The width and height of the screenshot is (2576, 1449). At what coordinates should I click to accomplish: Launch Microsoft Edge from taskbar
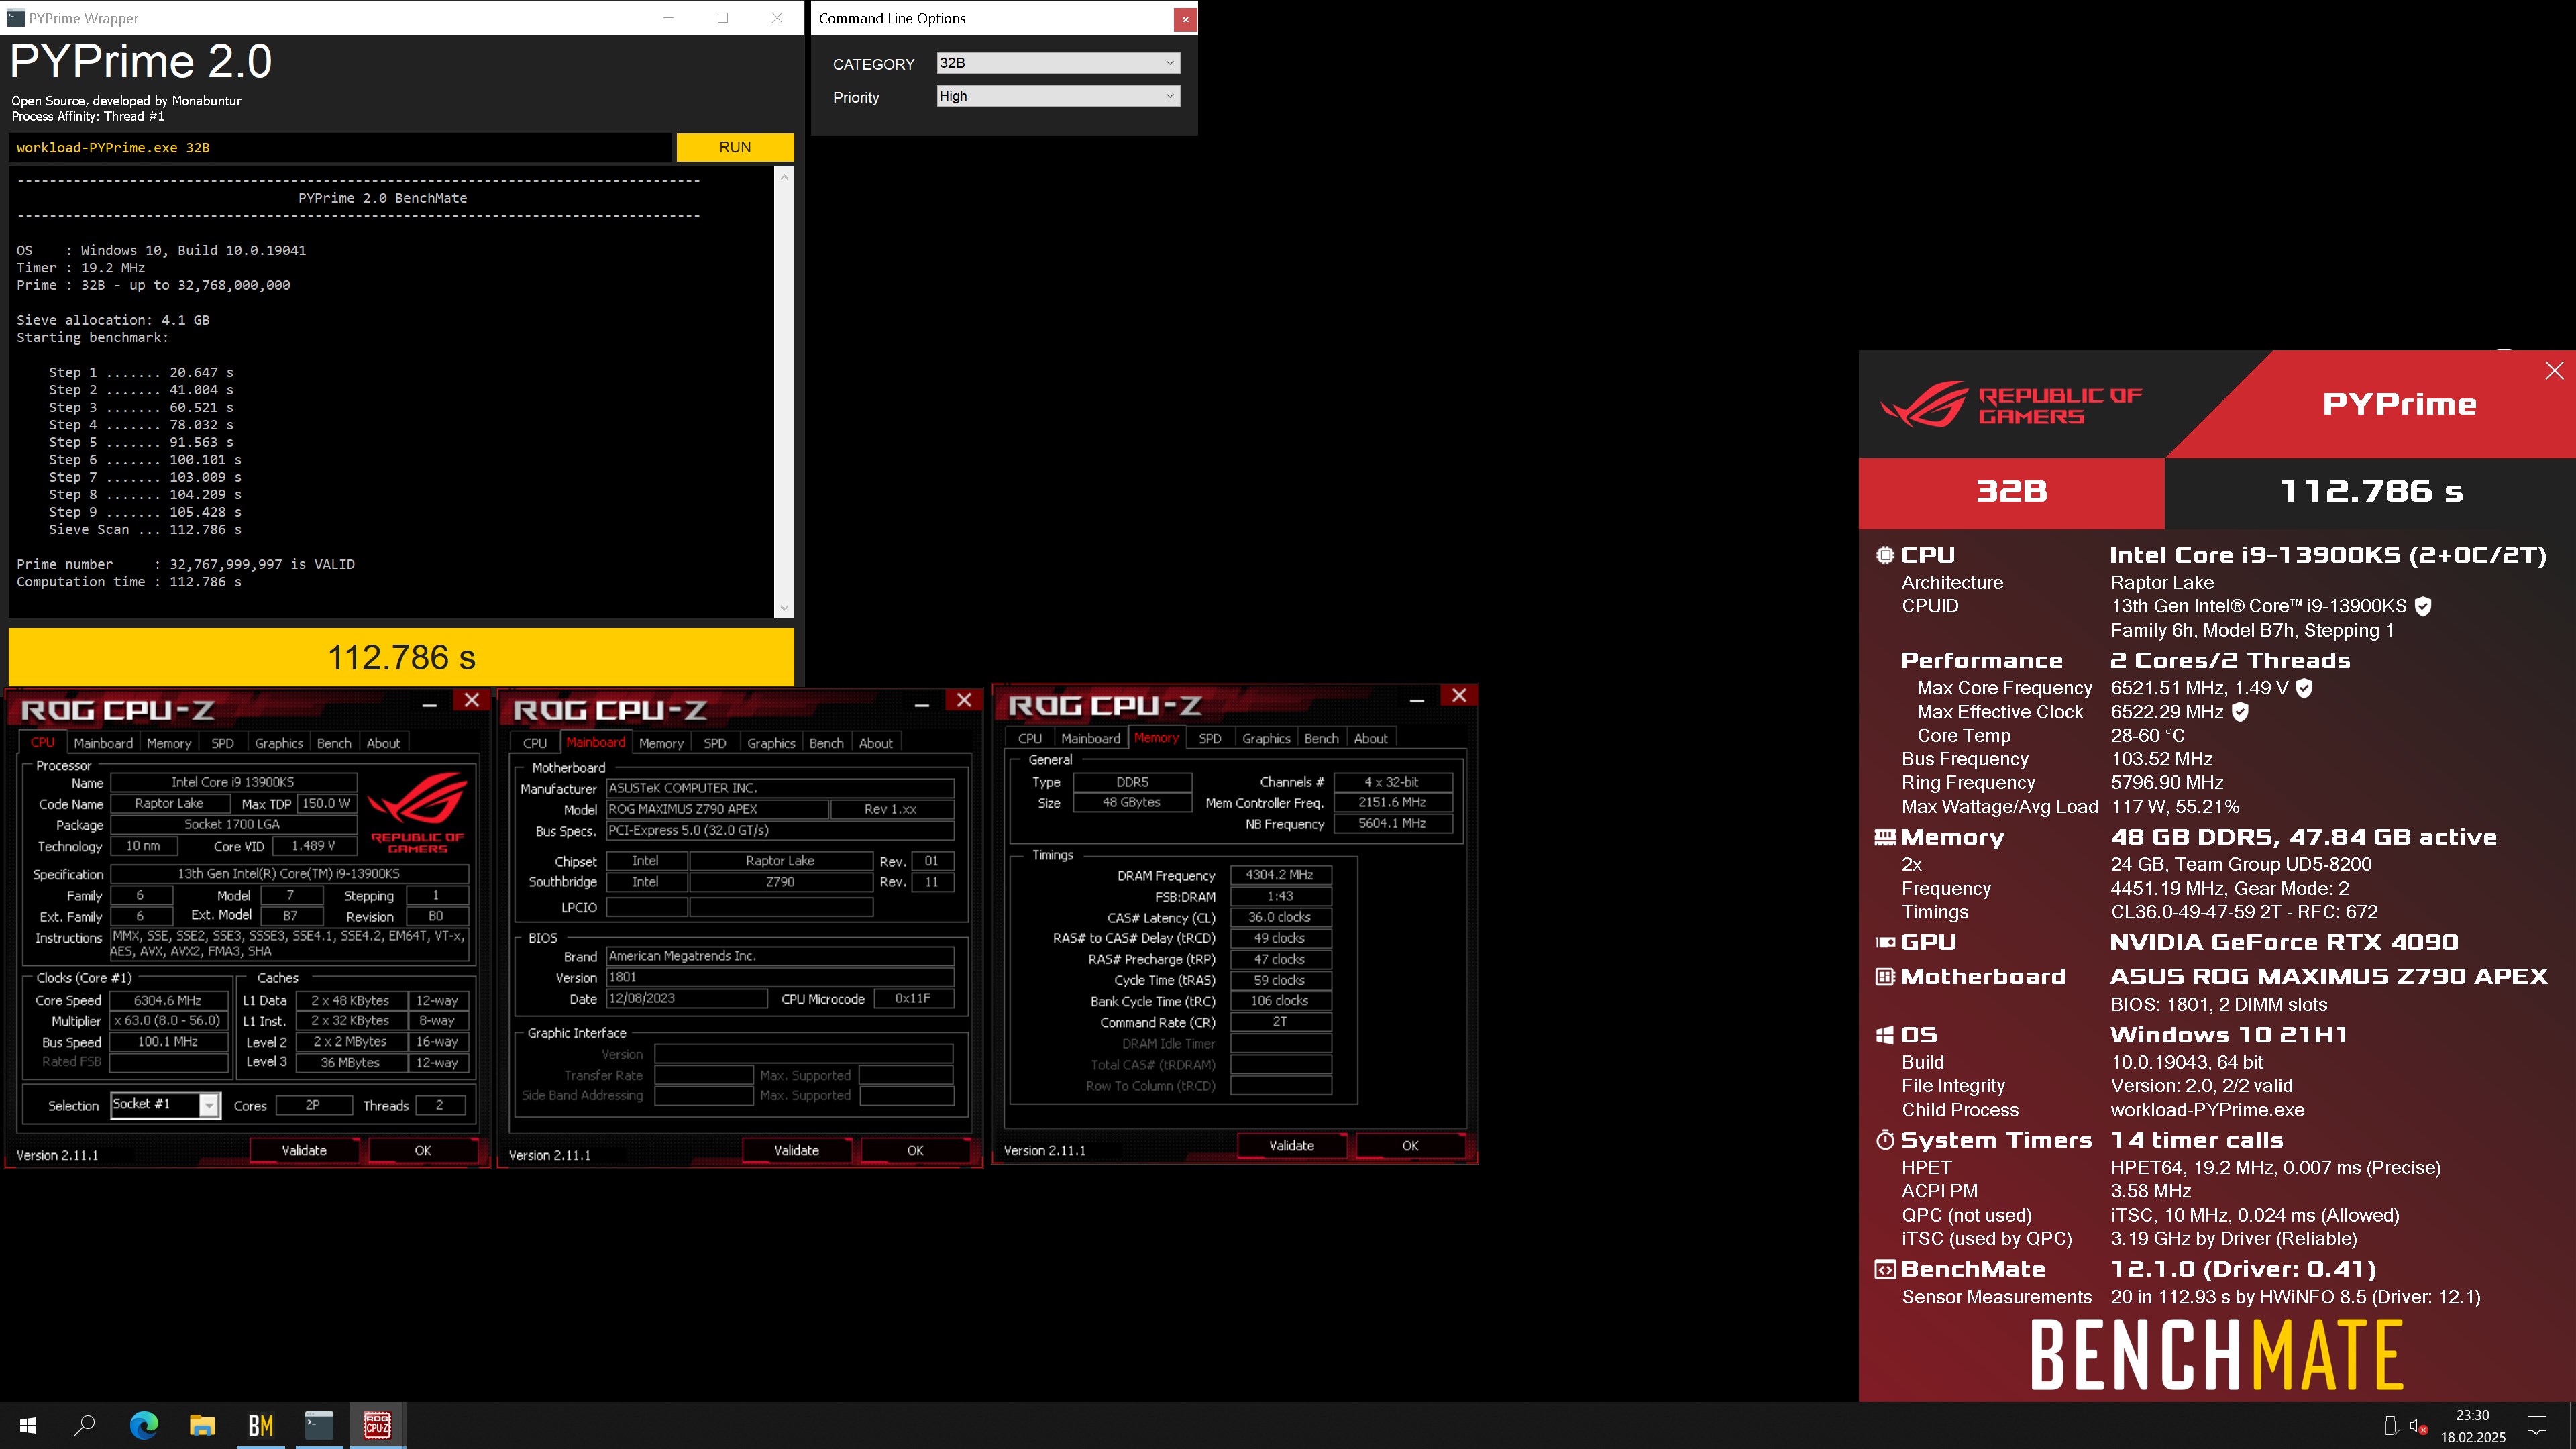tap(144, 1425)
